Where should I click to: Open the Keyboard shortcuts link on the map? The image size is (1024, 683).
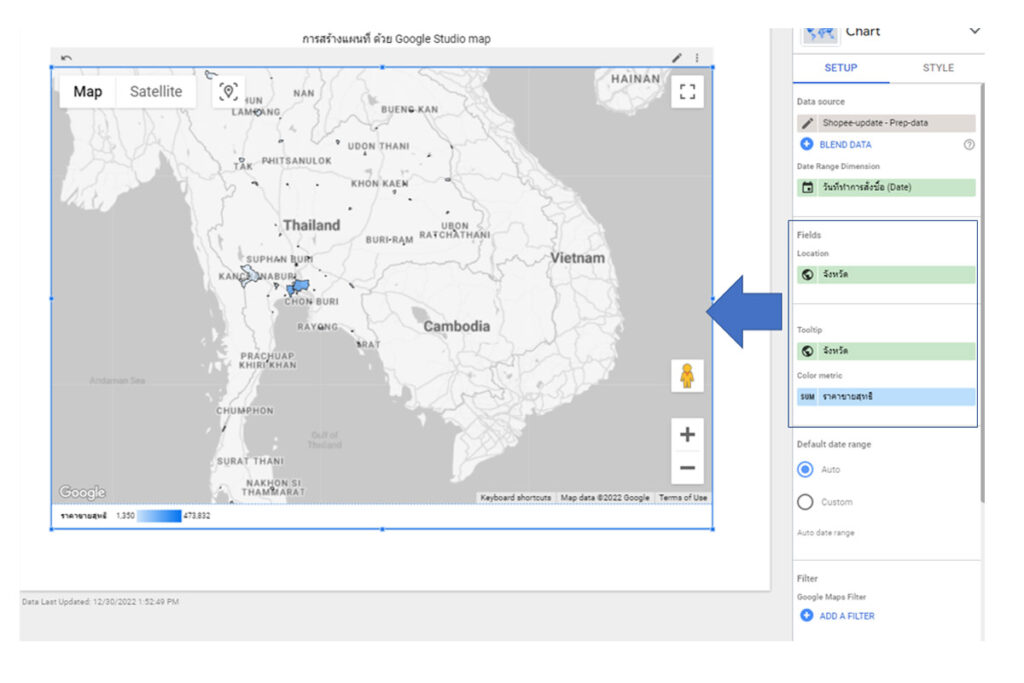pyautogui.click(x=515, y=498)
